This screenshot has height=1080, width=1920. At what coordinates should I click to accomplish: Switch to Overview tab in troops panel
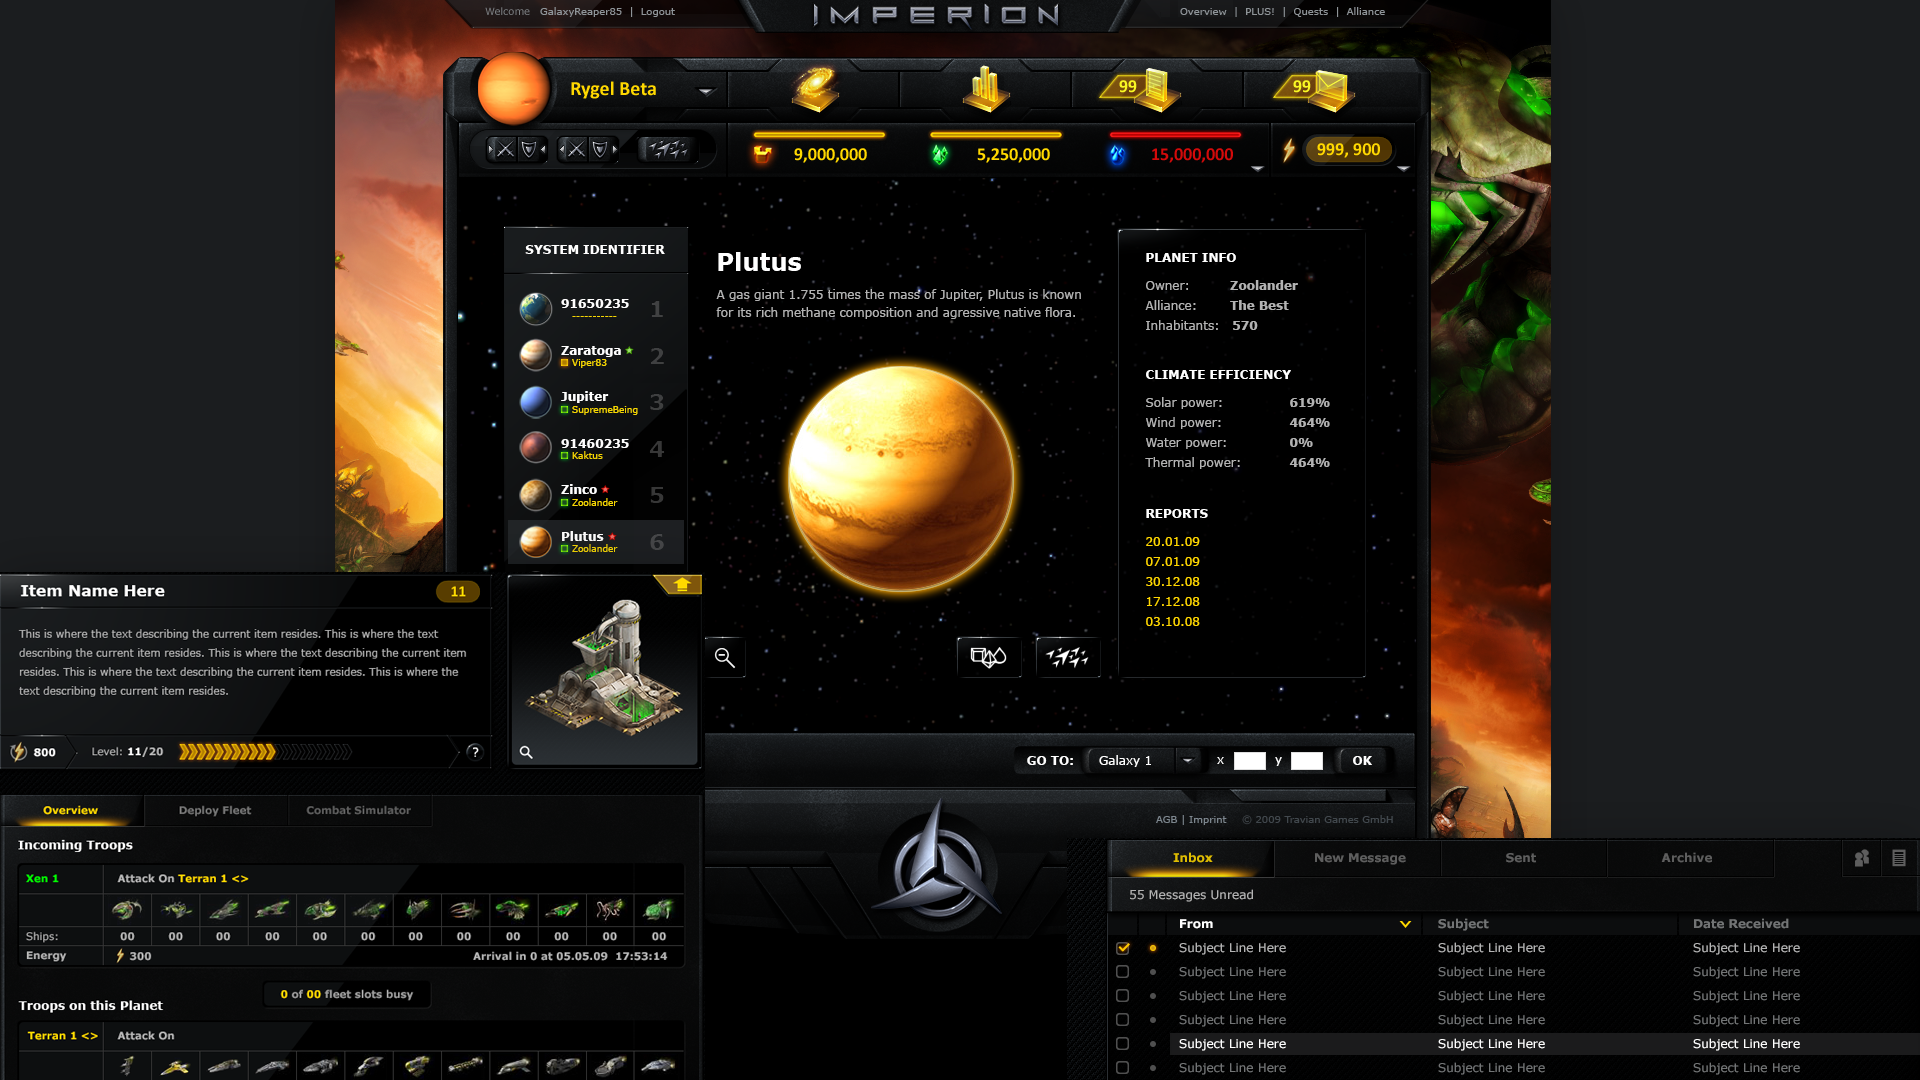pyautogui.click(x=70, y=811)
